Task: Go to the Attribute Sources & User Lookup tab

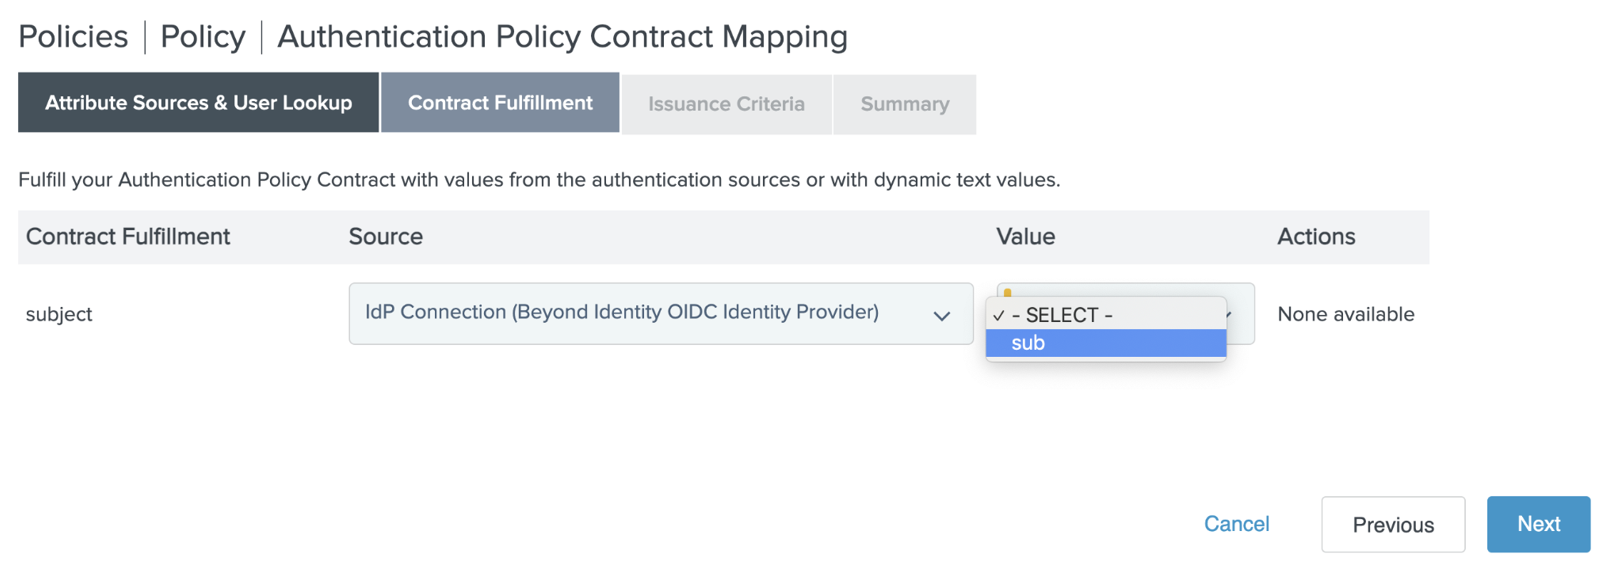Action: (x=198, y=103)
